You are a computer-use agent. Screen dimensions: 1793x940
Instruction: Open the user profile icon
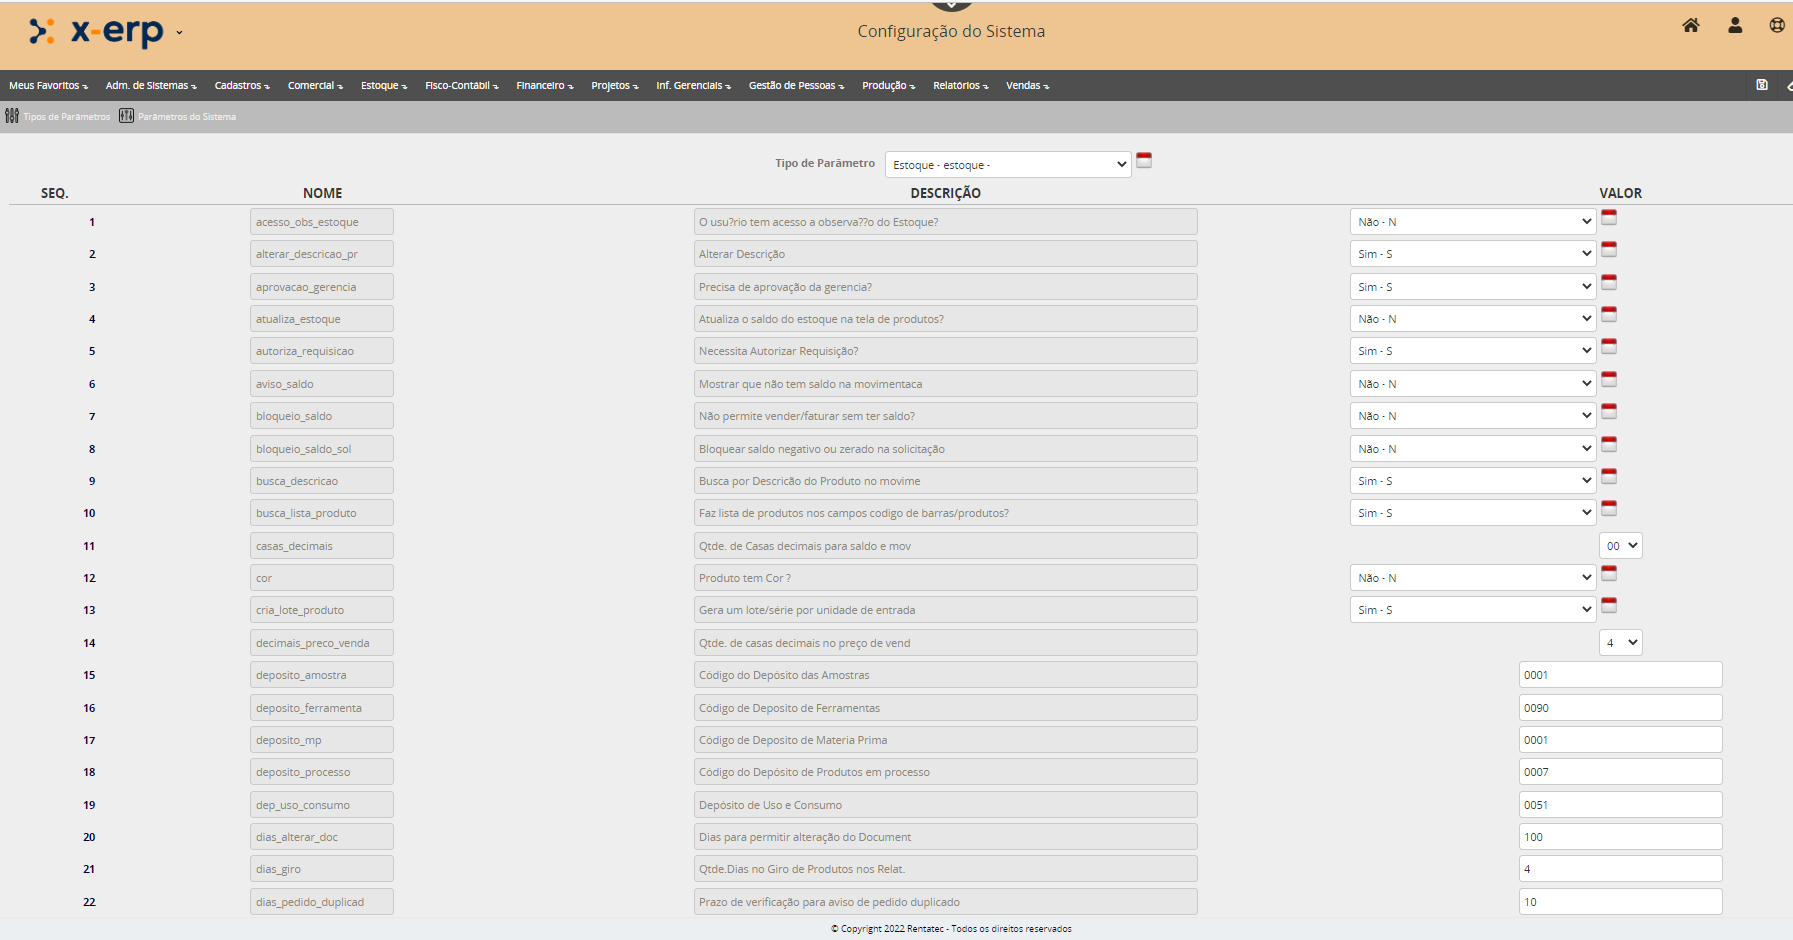coord(1735,26)
